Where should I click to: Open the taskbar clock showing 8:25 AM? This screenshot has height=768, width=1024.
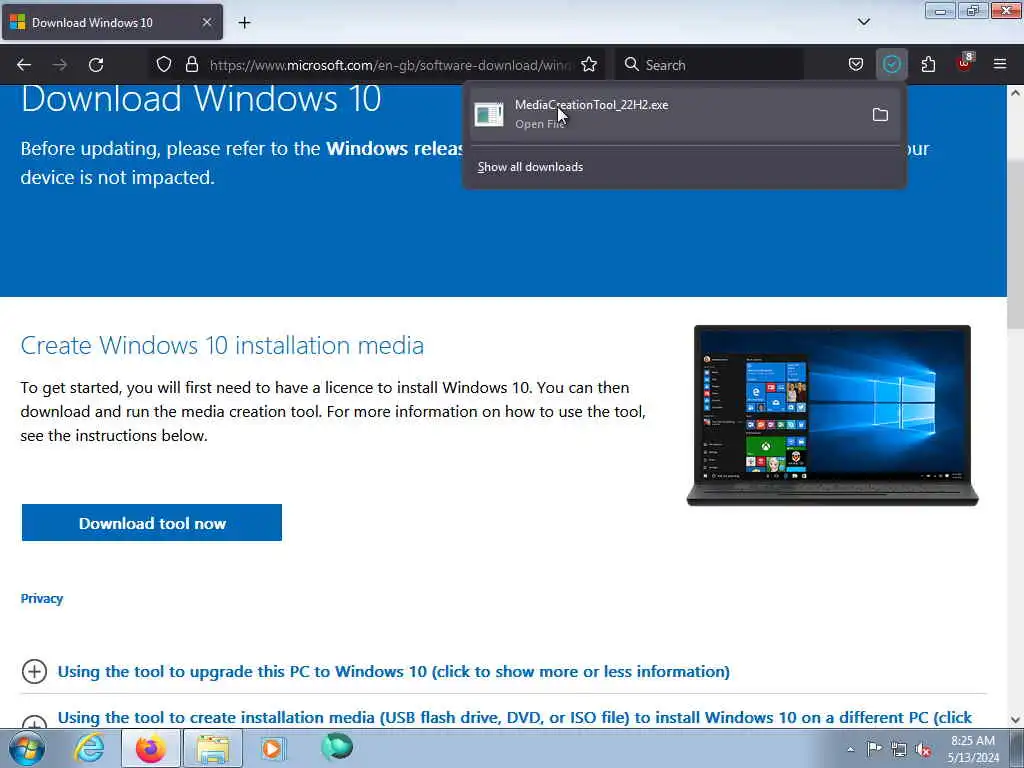[x=973, y=749]
